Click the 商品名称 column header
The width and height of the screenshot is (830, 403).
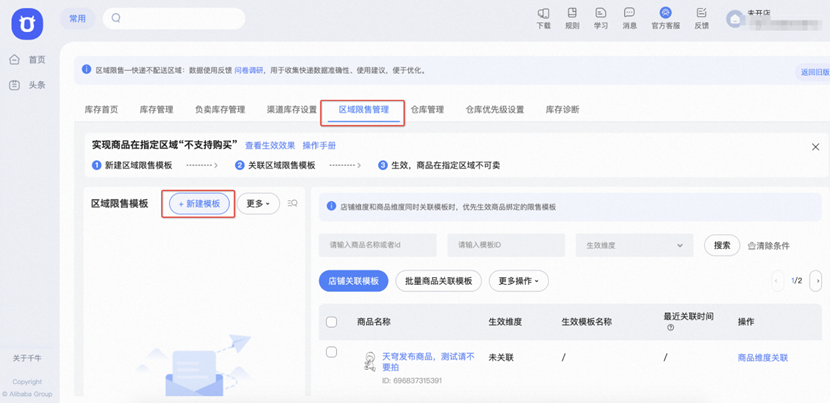(374, 321)
